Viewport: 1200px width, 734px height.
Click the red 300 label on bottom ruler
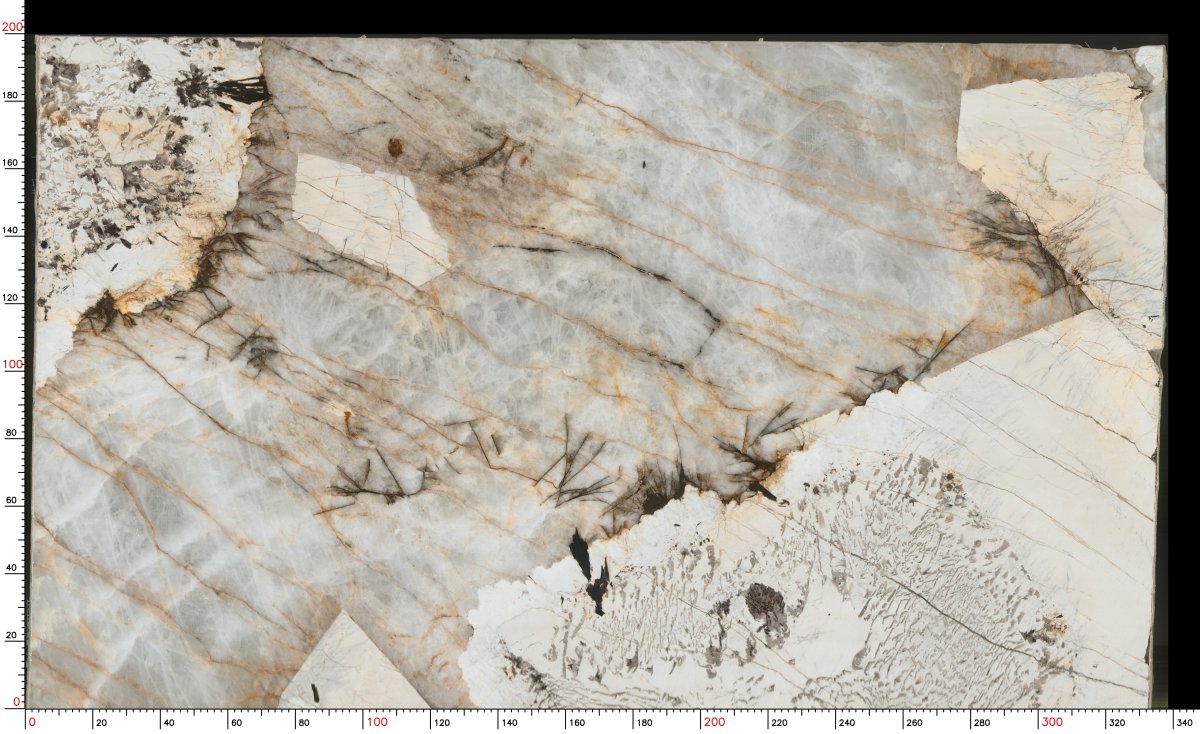tap(1052, 722)
